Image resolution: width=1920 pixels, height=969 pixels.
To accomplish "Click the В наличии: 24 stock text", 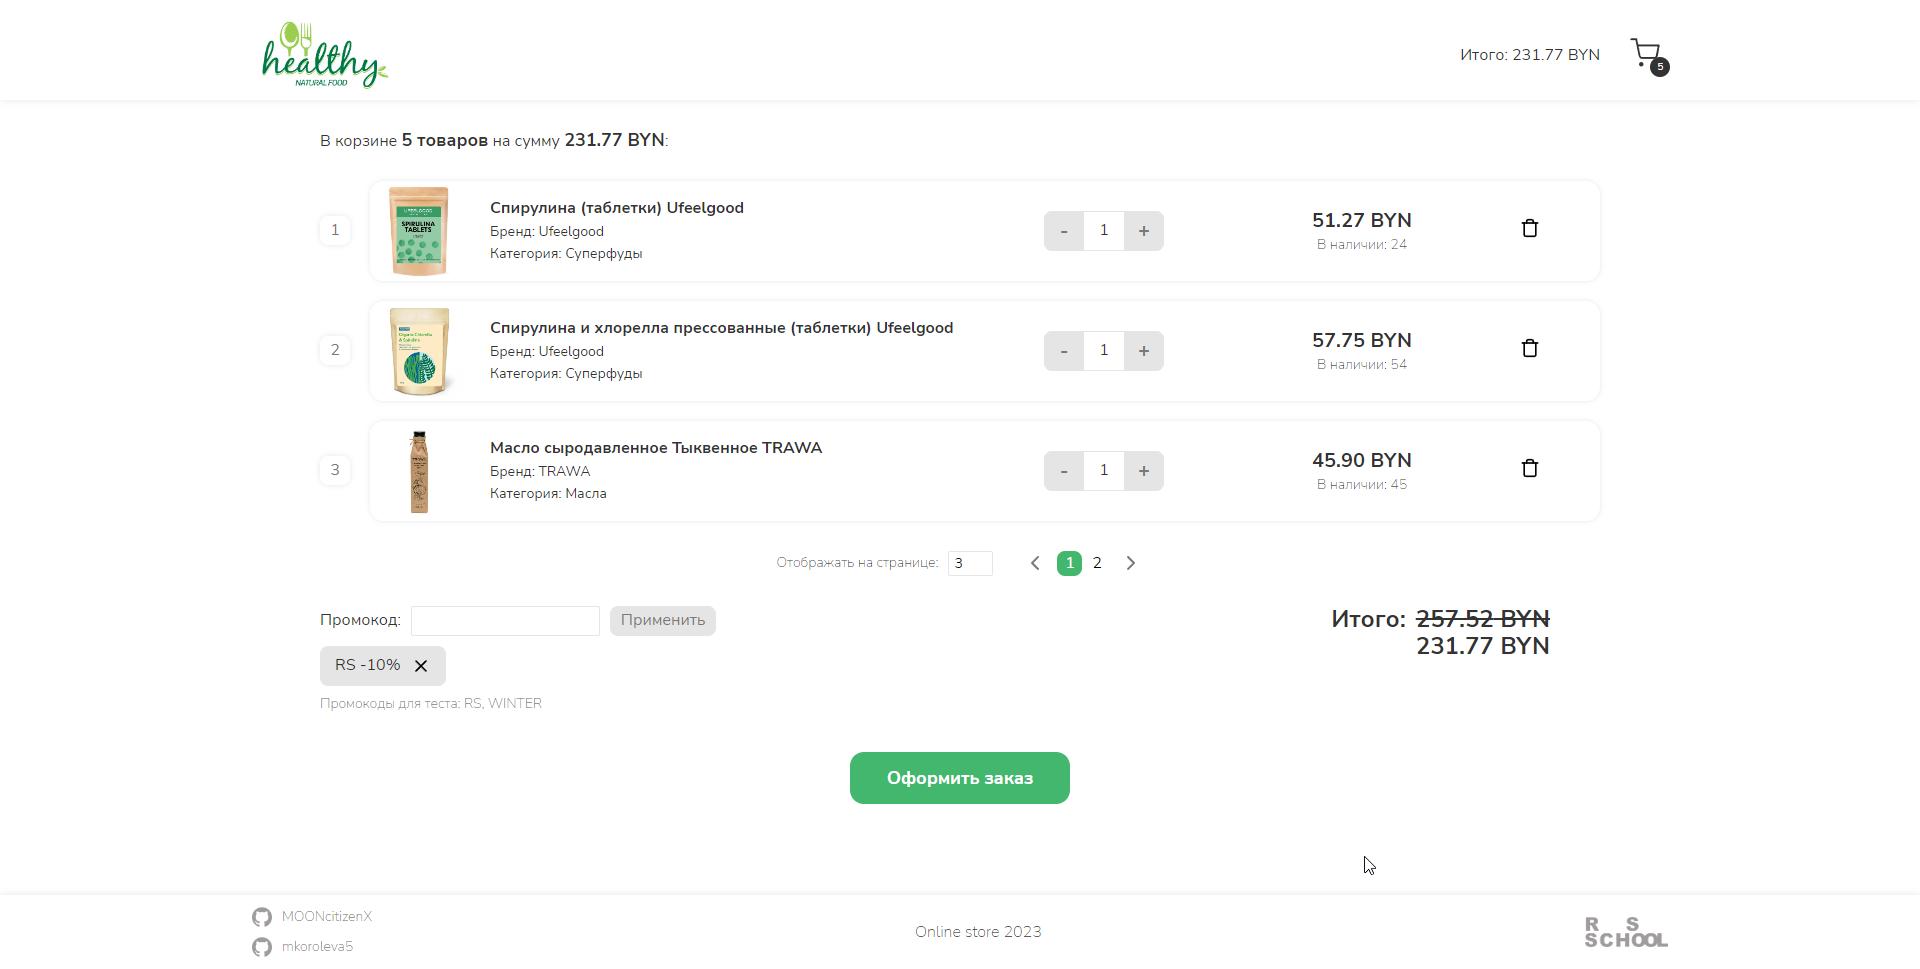I will [x=1362, y=245].
